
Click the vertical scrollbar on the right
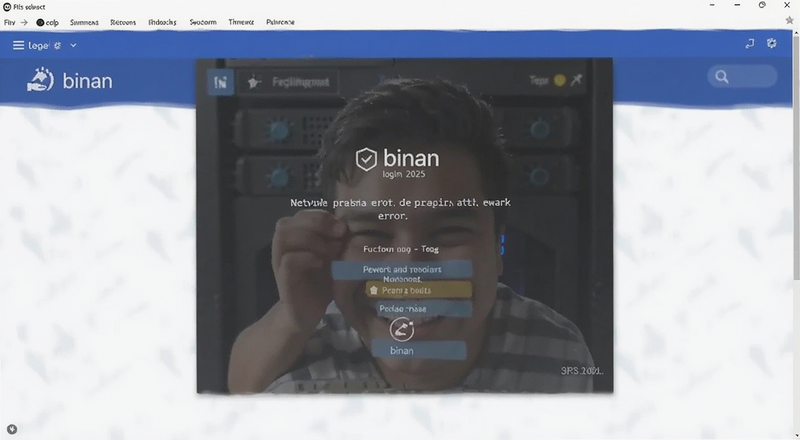796,156
